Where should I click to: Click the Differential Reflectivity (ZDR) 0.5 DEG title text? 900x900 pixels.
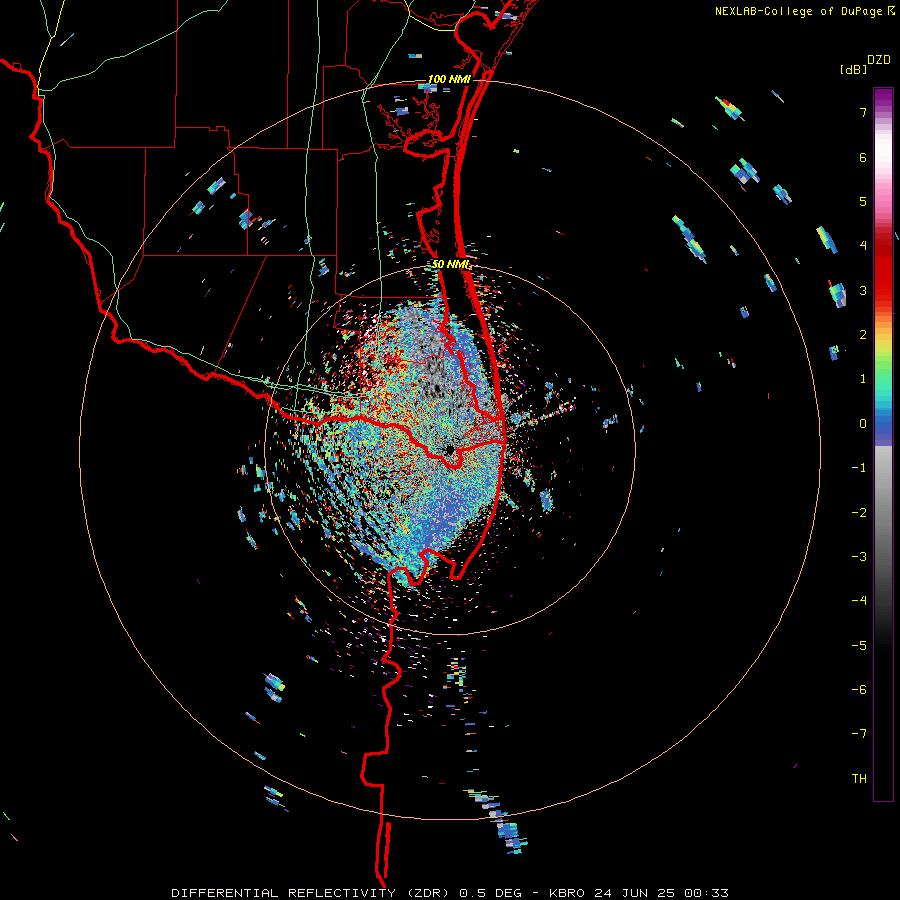[x=346, y=893]
